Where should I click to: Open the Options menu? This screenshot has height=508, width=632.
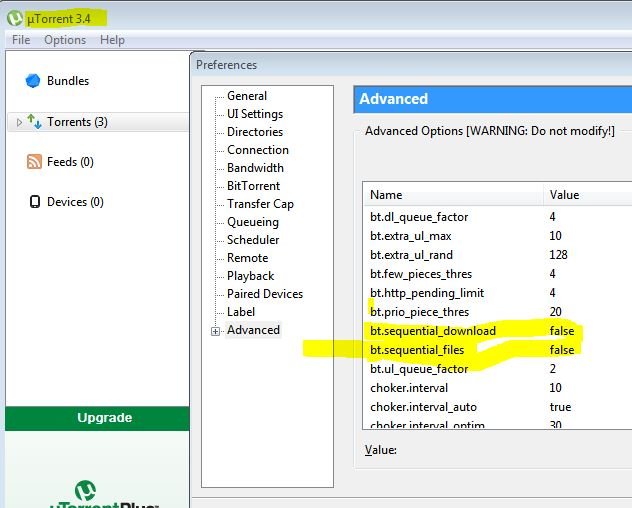[x=65, y=40]
